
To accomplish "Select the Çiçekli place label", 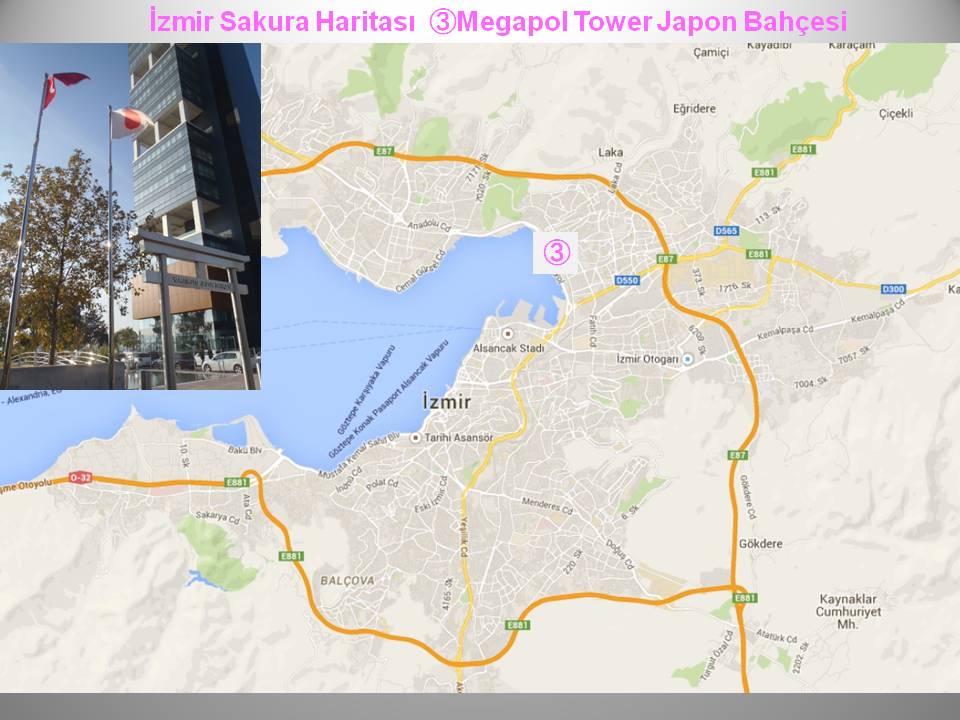I will coord(896,113).
